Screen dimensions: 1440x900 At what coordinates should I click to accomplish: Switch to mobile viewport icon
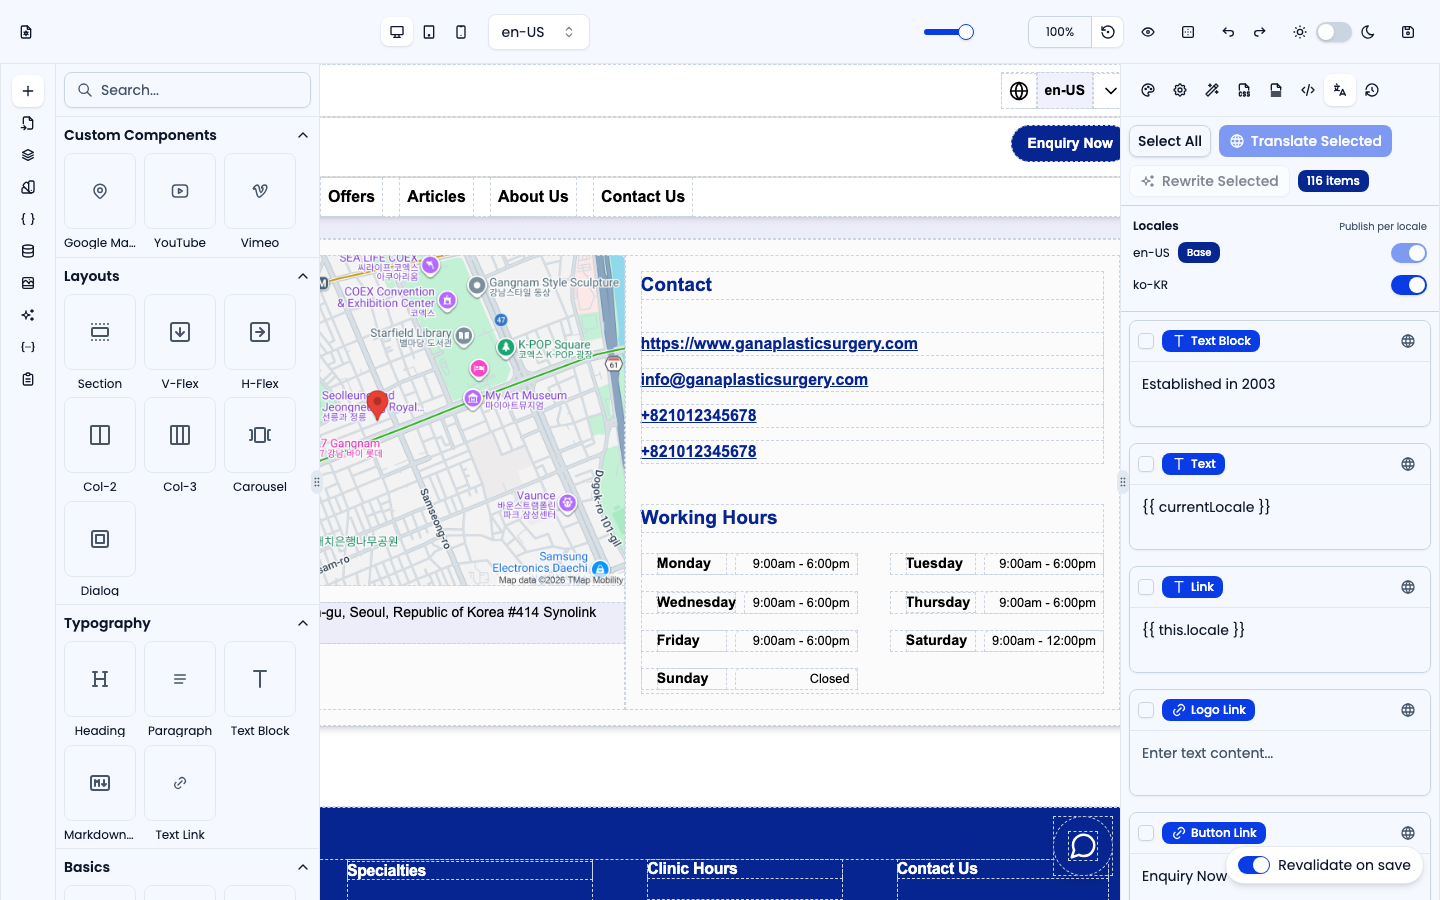[461, 32]
